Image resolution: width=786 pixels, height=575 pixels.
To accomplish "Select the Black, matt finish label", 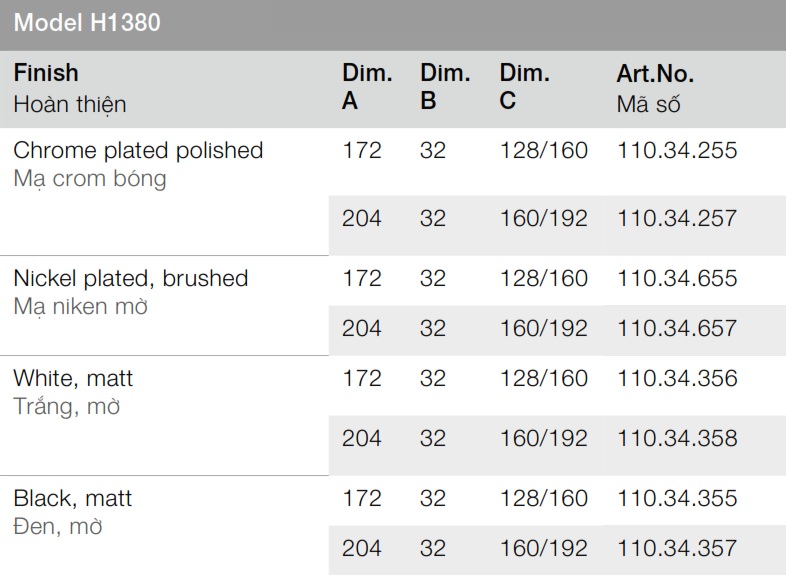I will [72, 499].
